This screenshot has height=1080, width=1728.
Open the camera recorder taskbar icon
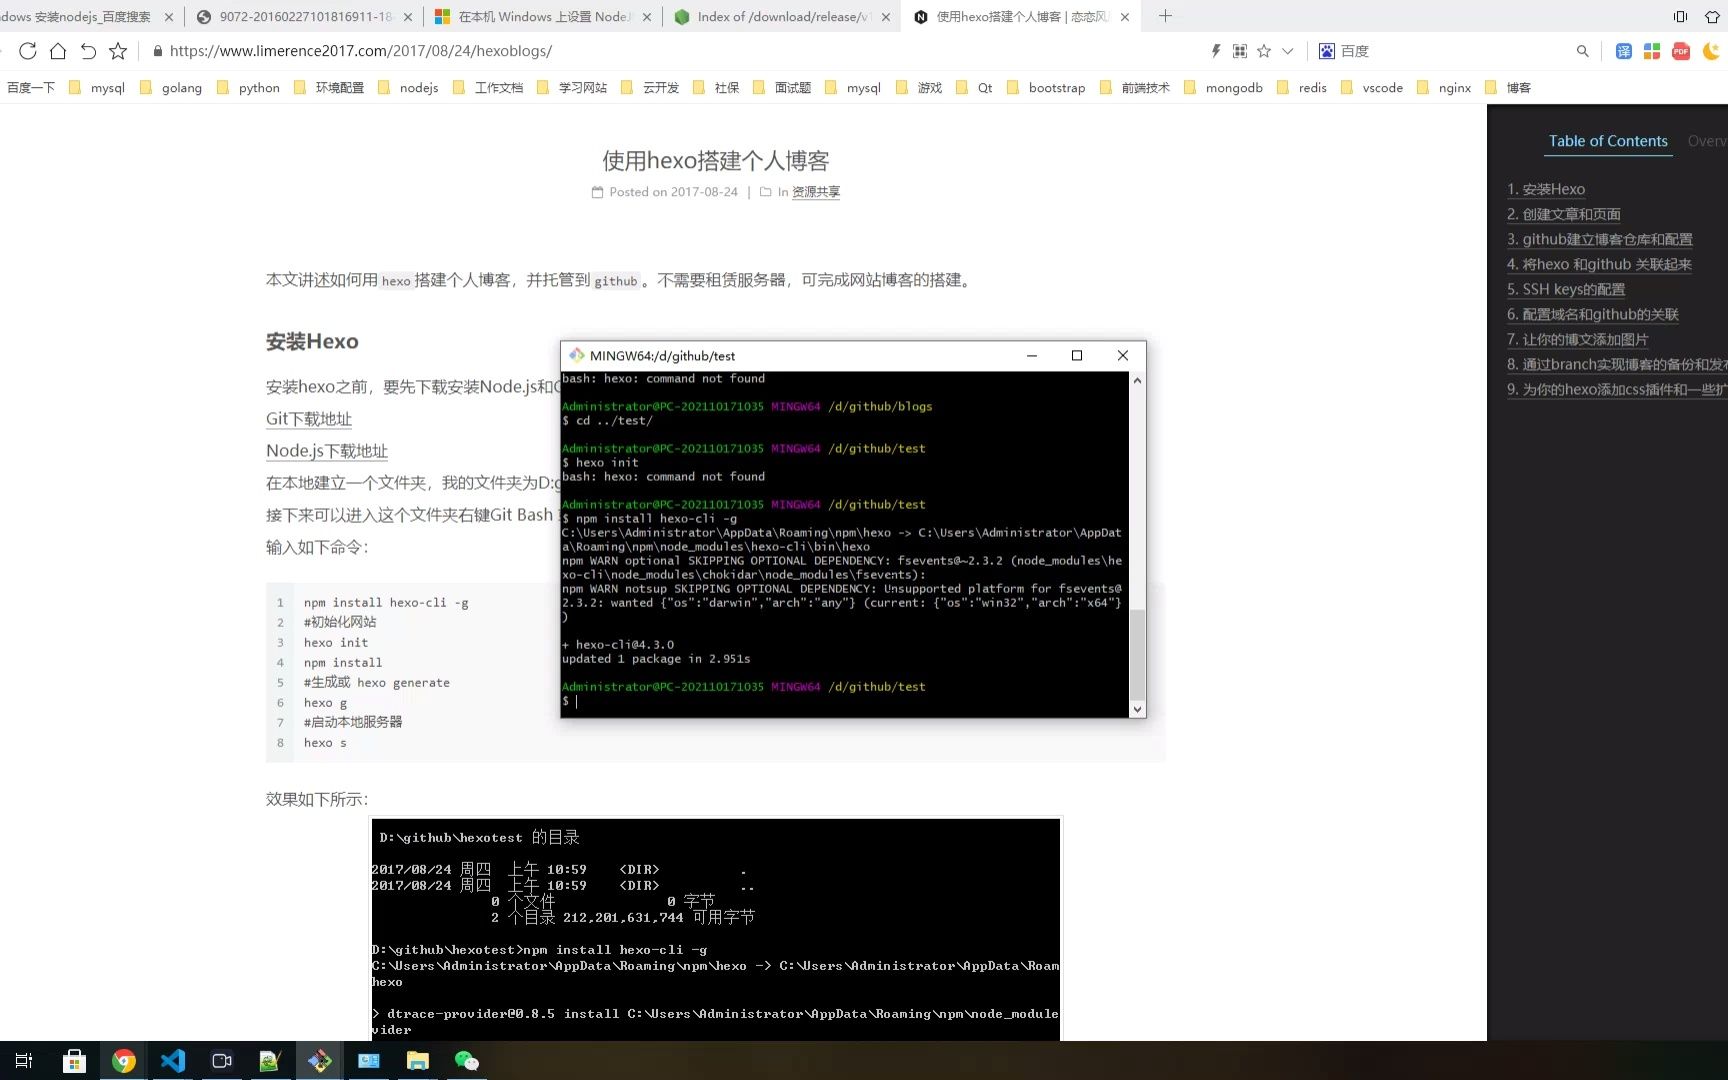click(x=222, y=1061)
